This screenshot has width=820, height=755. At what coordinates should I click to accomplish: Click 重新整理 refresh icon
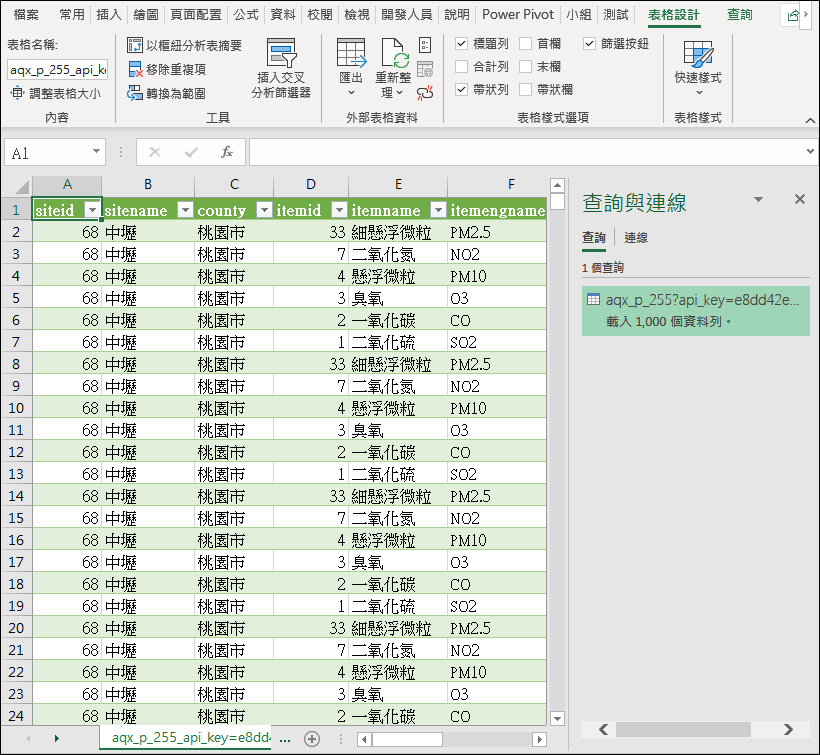click(x=395, y=53)
